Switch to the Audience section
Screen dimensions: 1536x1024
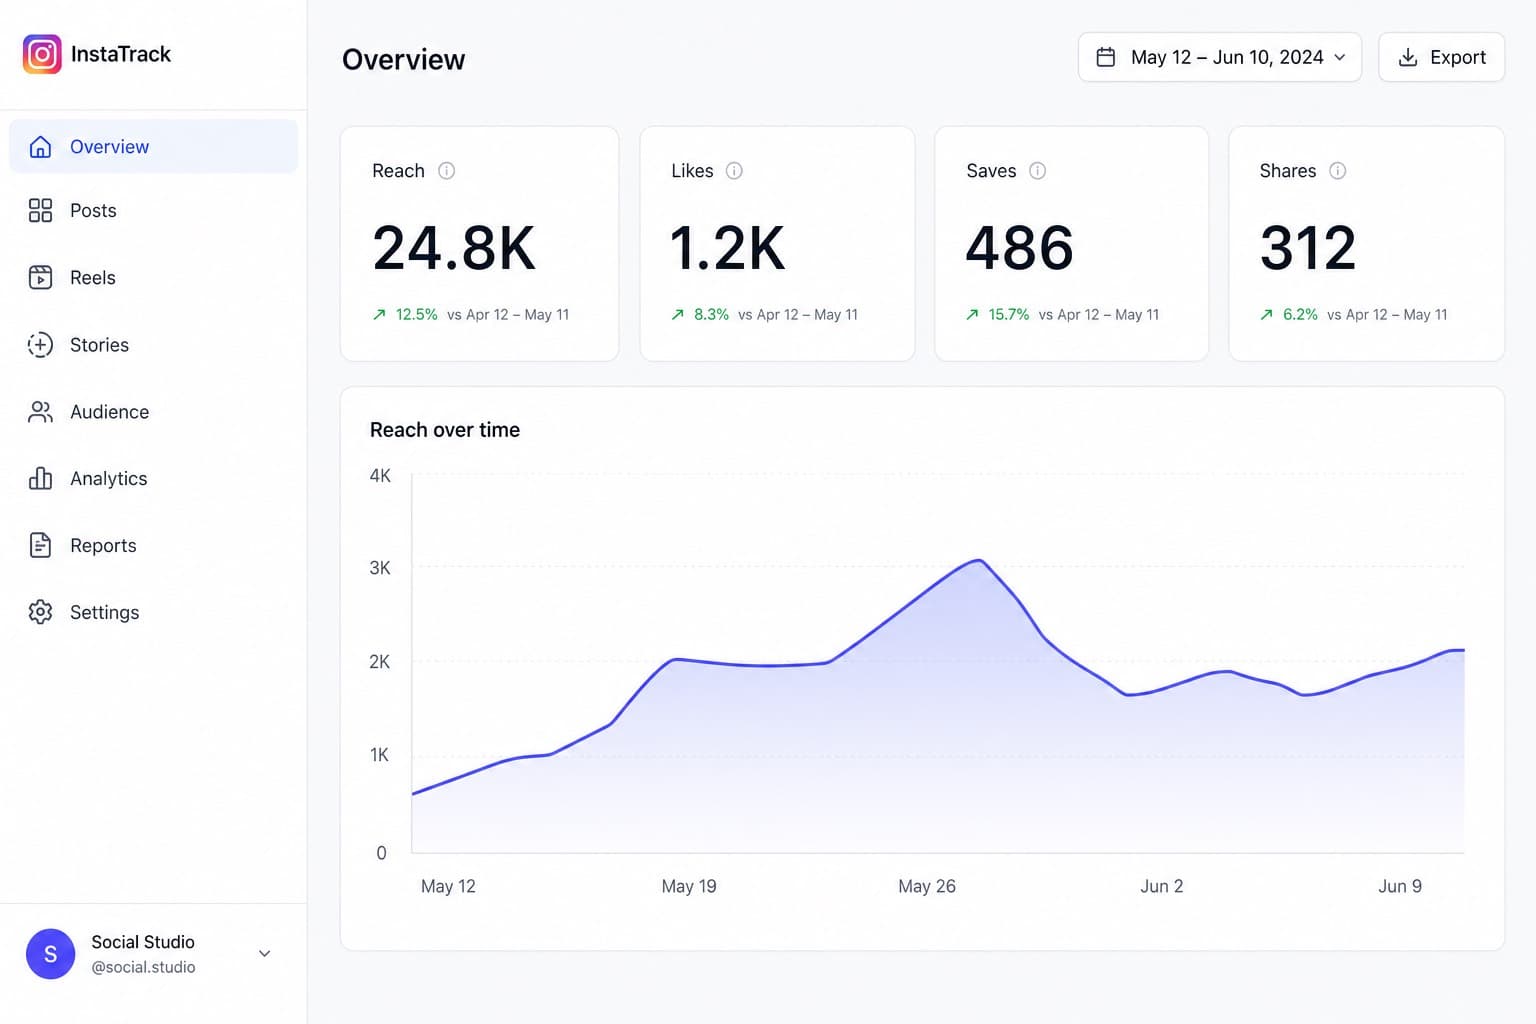153,412
